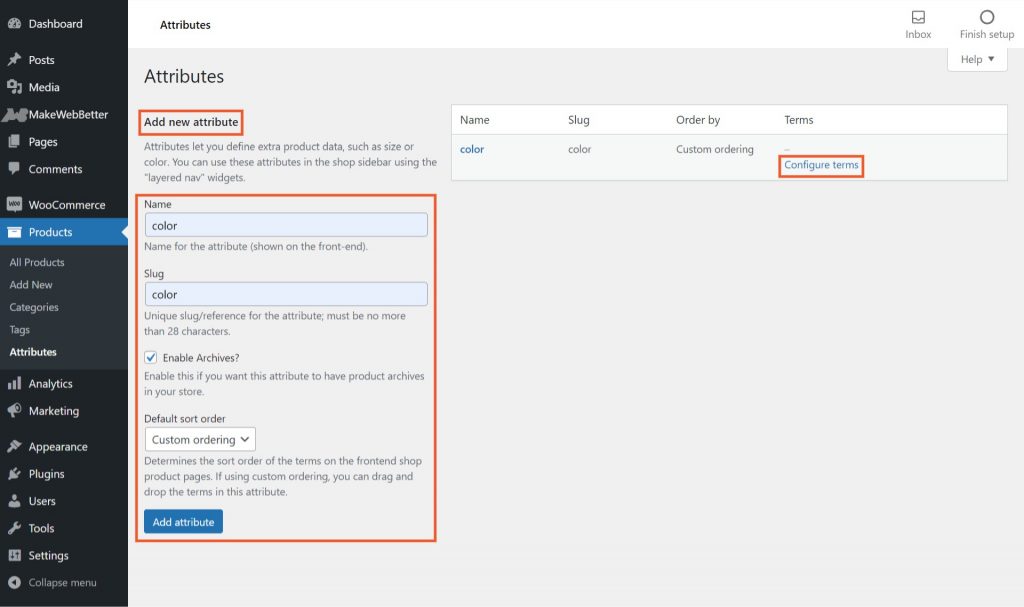Click the Appearance paintbrush icon

click(14, 446)
